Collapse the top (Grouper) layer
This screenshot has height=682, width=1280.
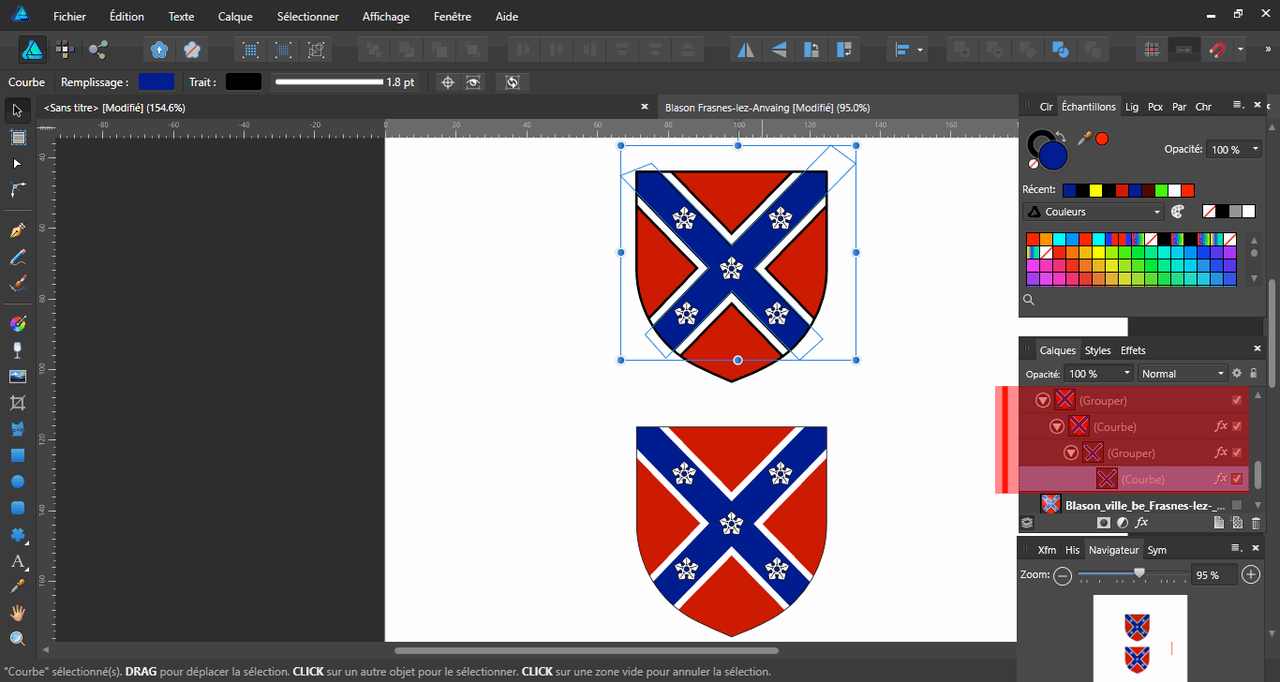1042,400
